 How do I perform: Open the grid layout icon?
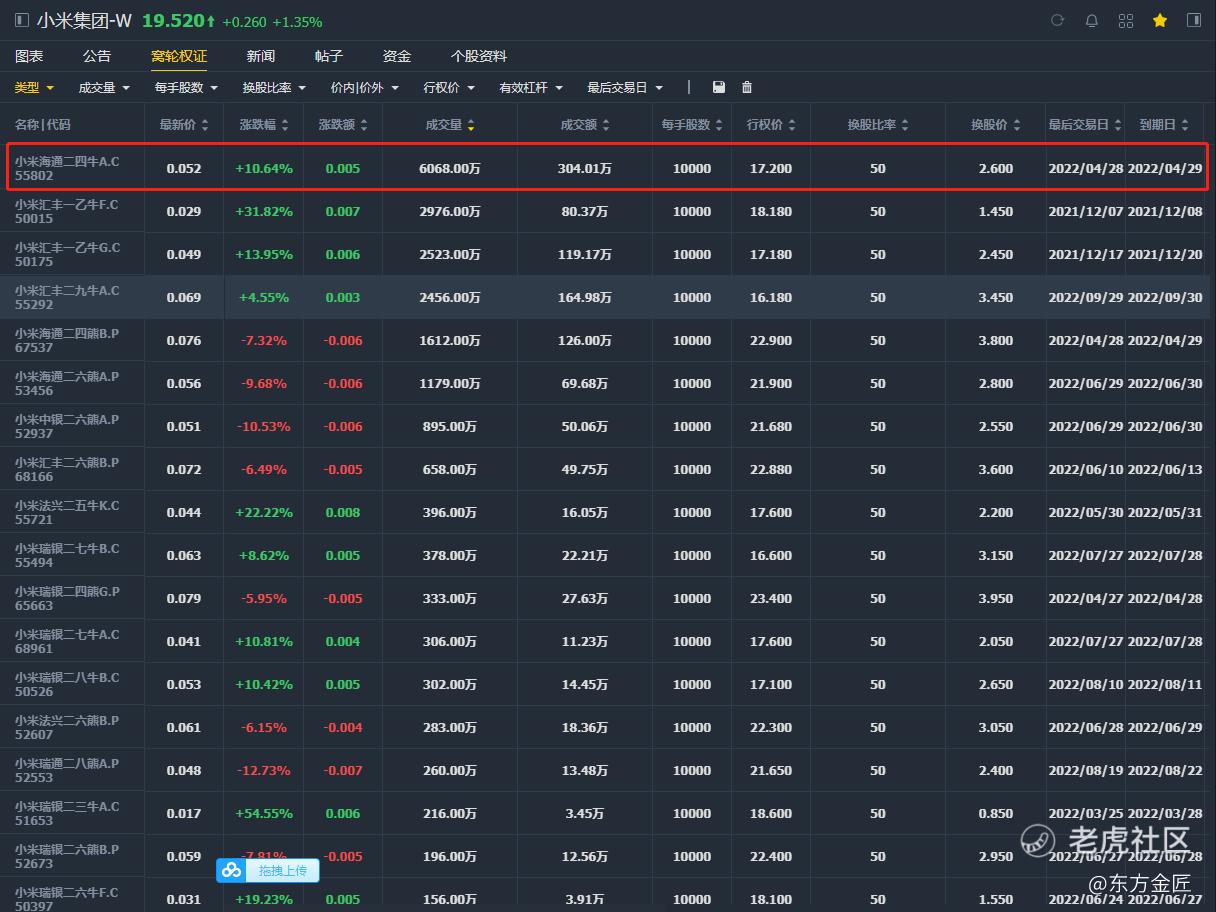[x=1126, y=21]
